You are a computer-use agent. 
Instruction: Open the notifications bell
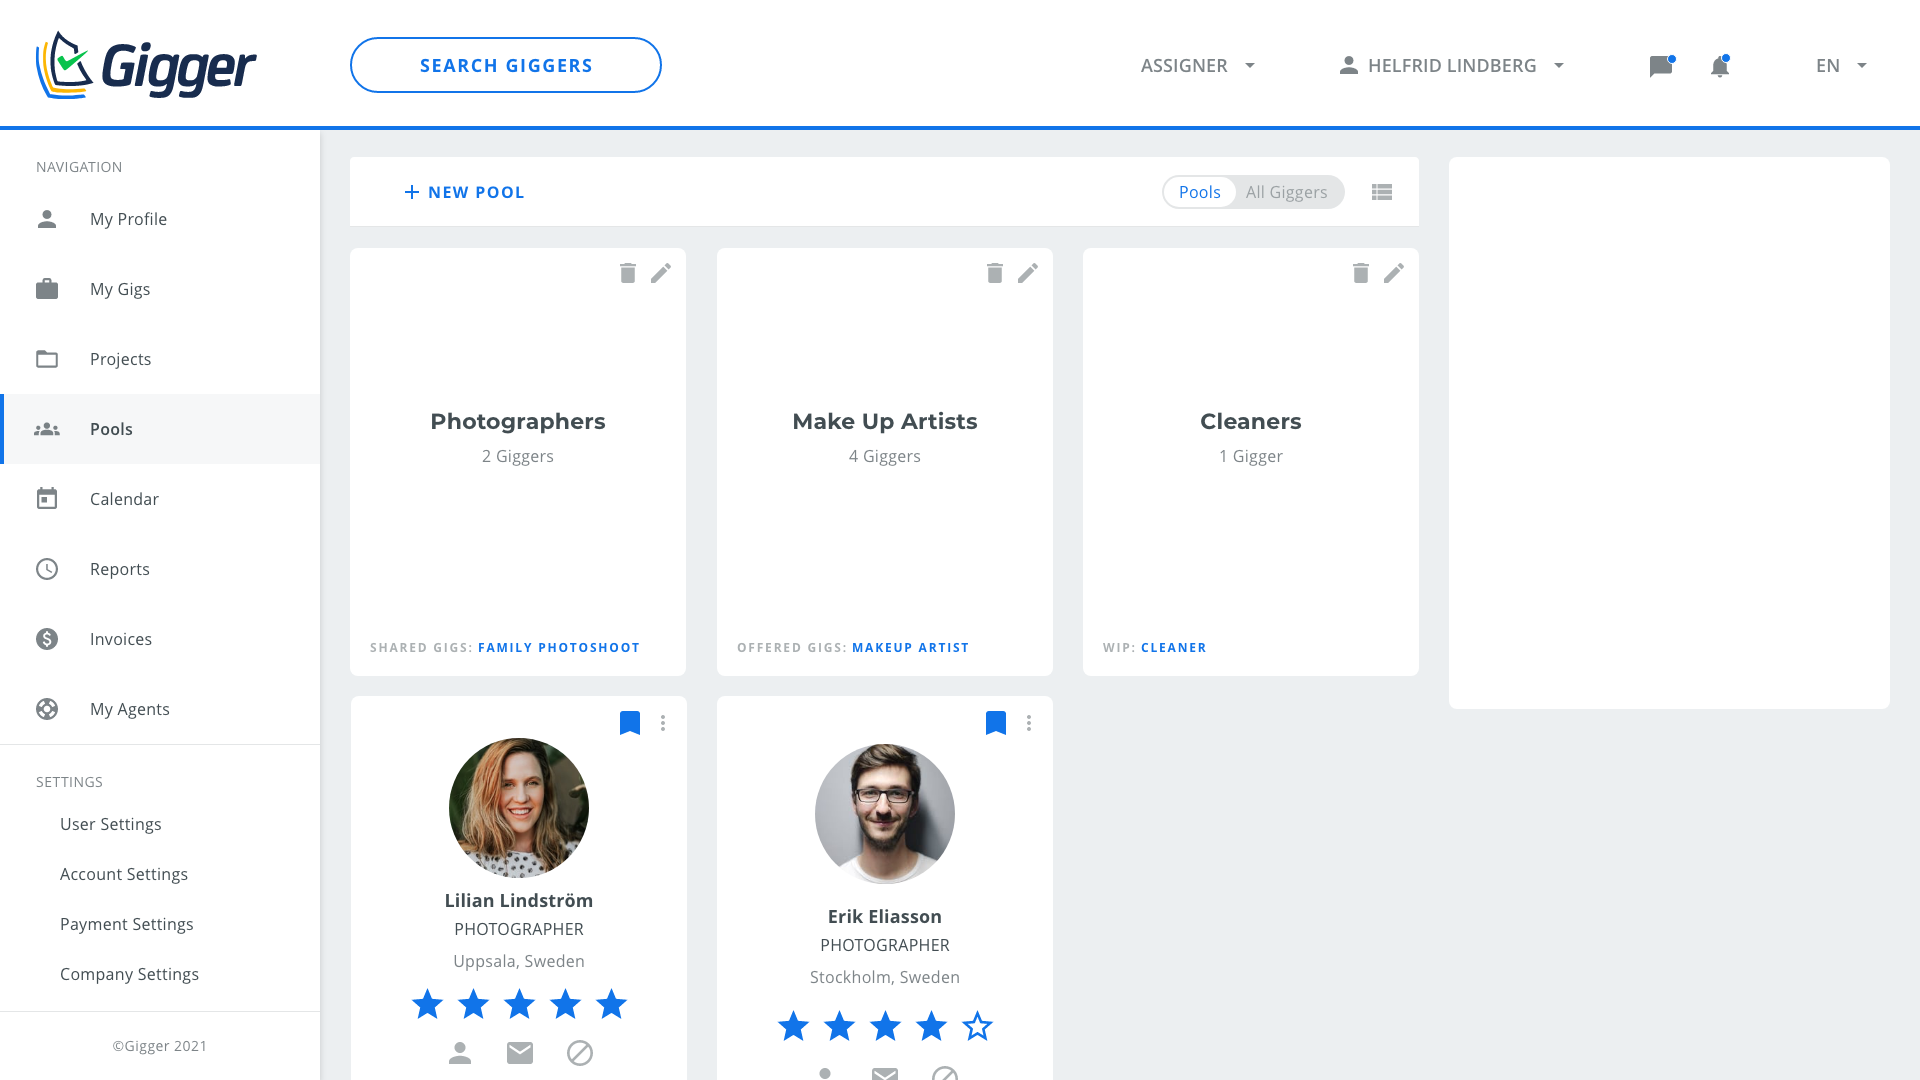[x=1720, y=66]
